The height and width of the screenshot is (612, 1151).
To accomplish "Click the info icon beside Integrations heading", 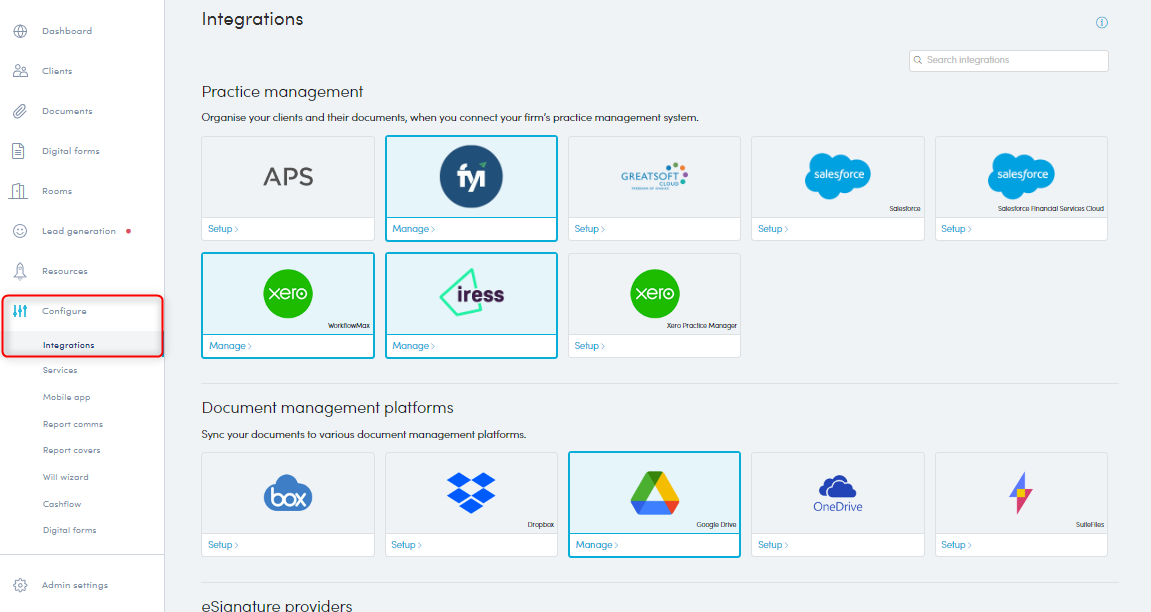I will pos(1101,23).
